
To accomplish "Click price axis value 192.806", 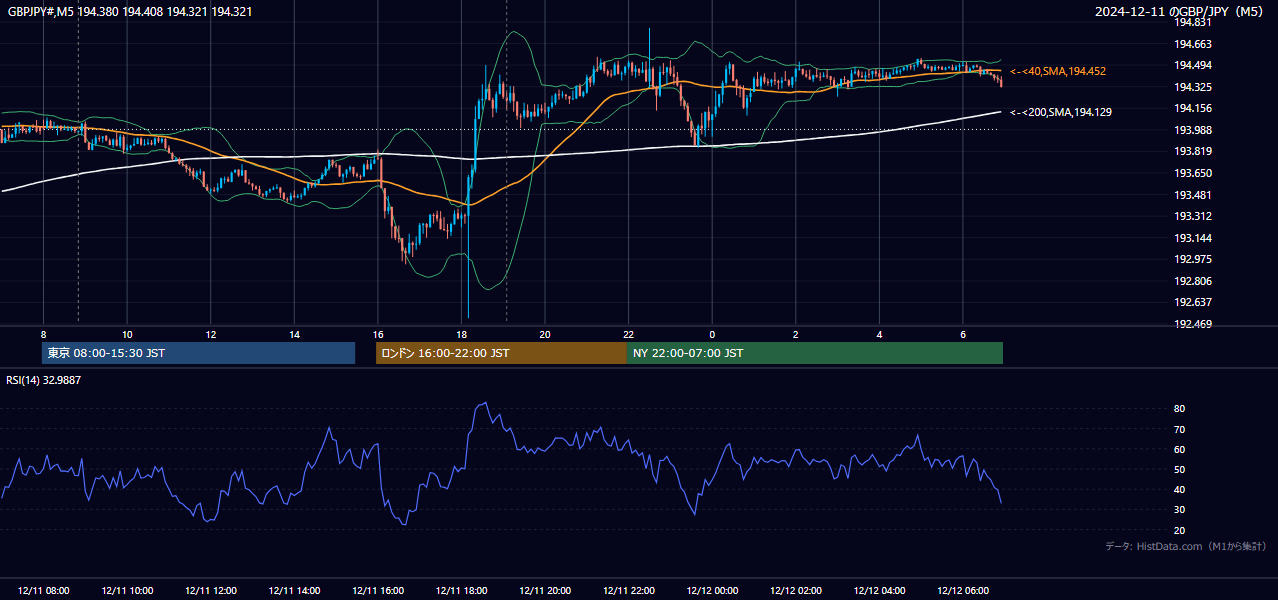I will 1192,281.
